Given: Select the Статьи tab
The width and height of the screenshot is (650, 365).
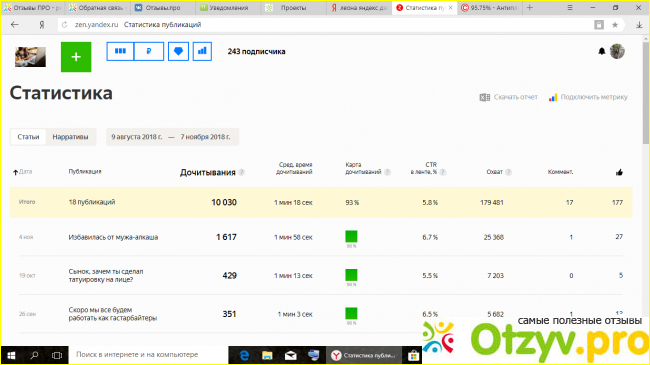Looking at the screenshot, I should (x=28, y=137).
